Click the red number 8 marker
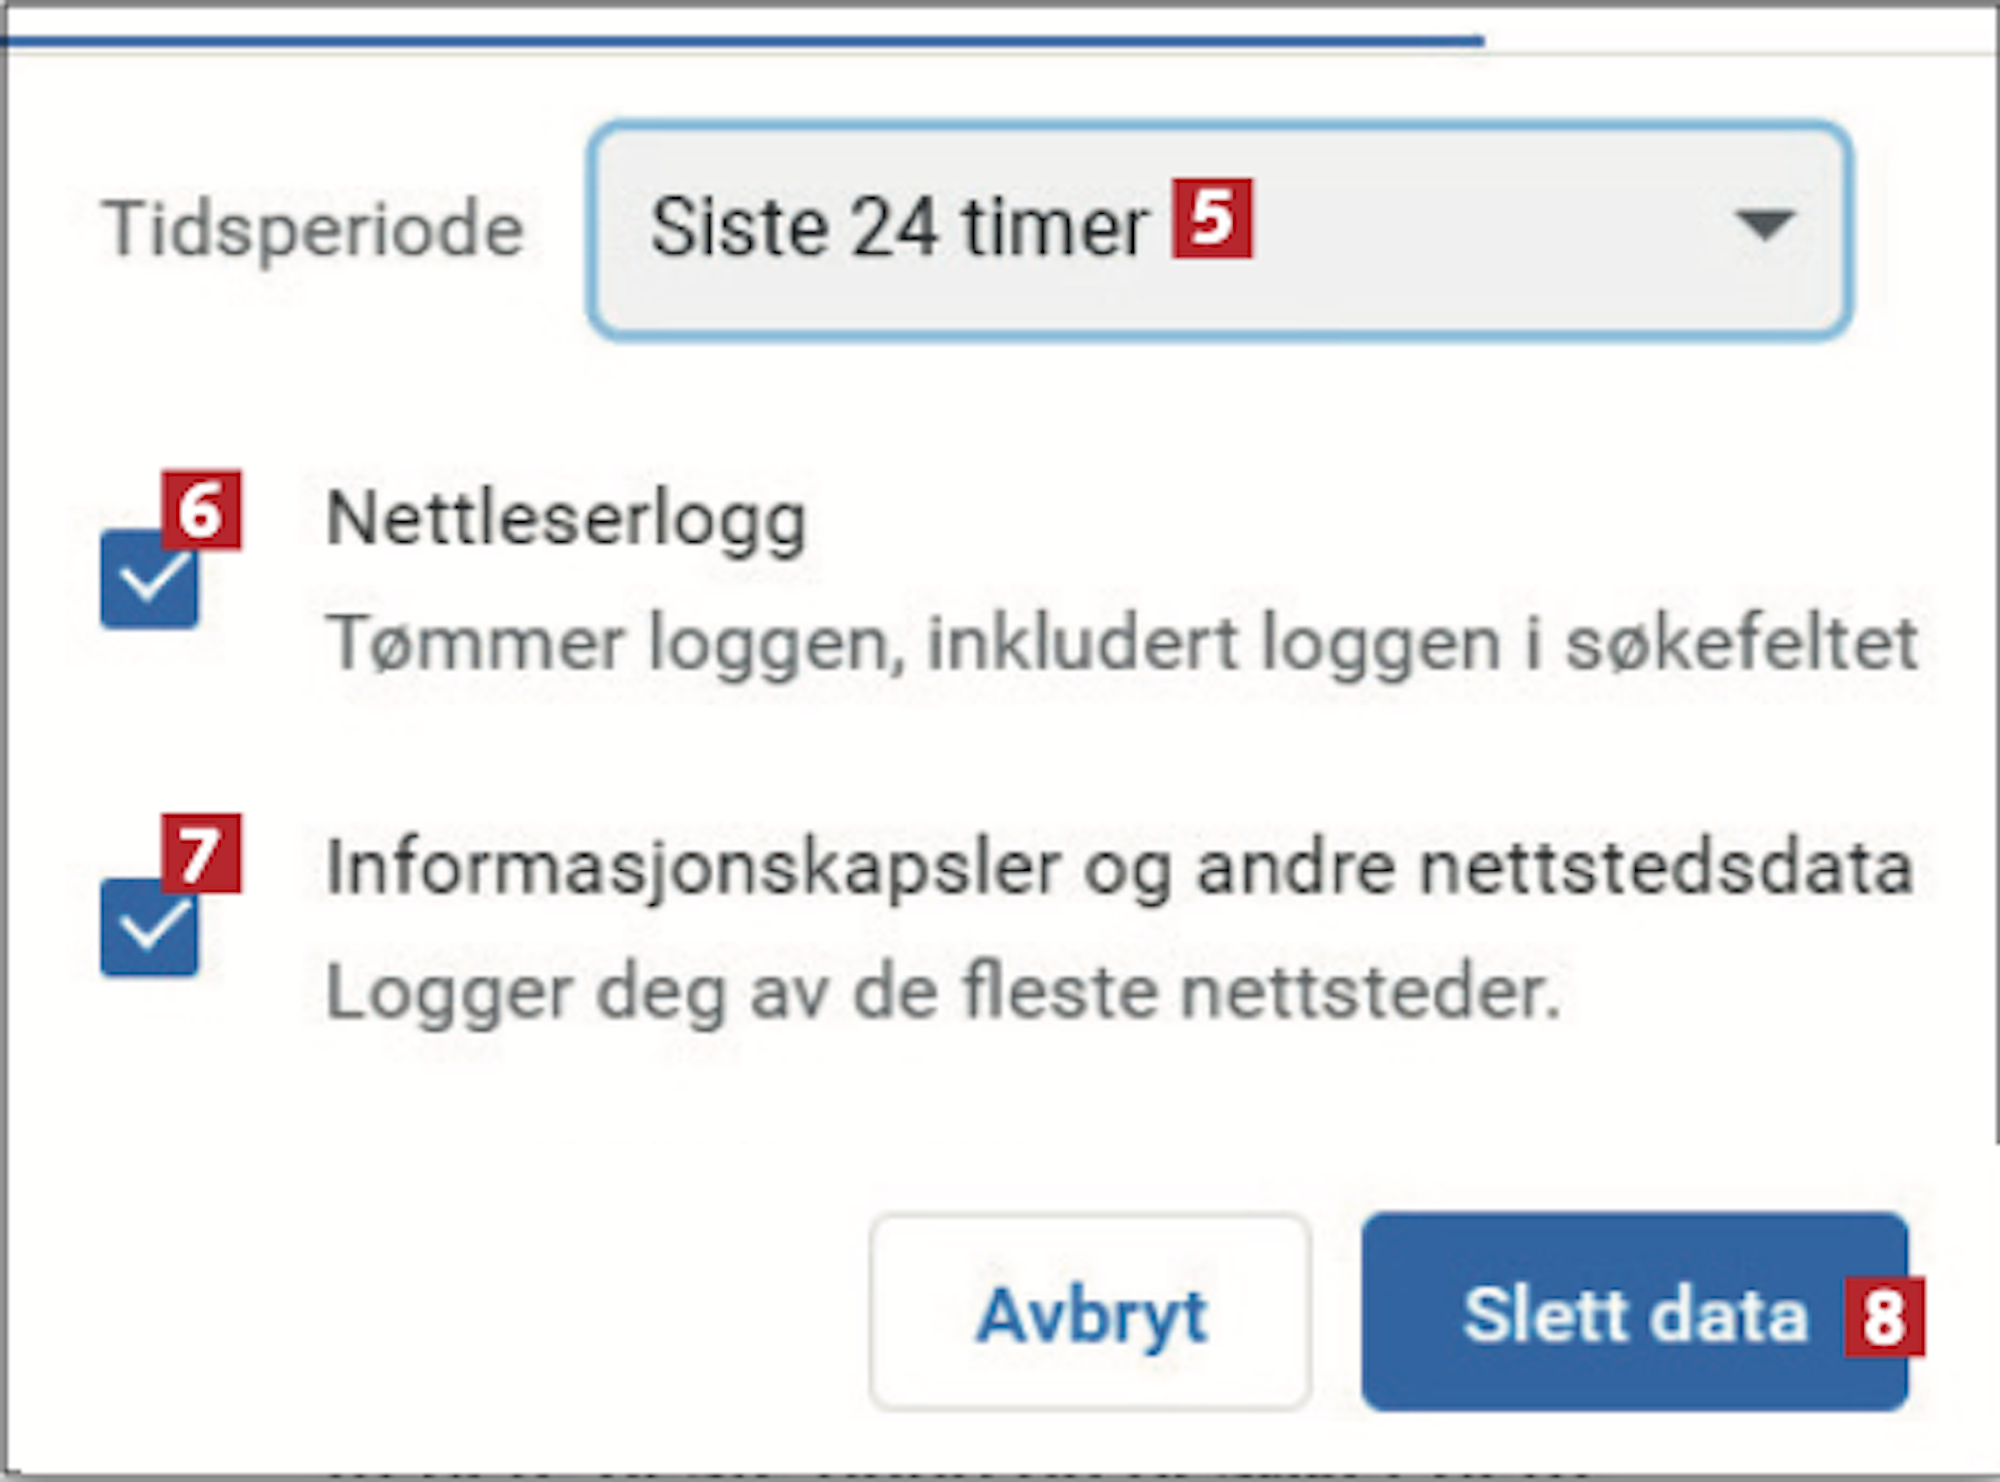Screen dimensions: 2000x1482 [1884, 1316]
